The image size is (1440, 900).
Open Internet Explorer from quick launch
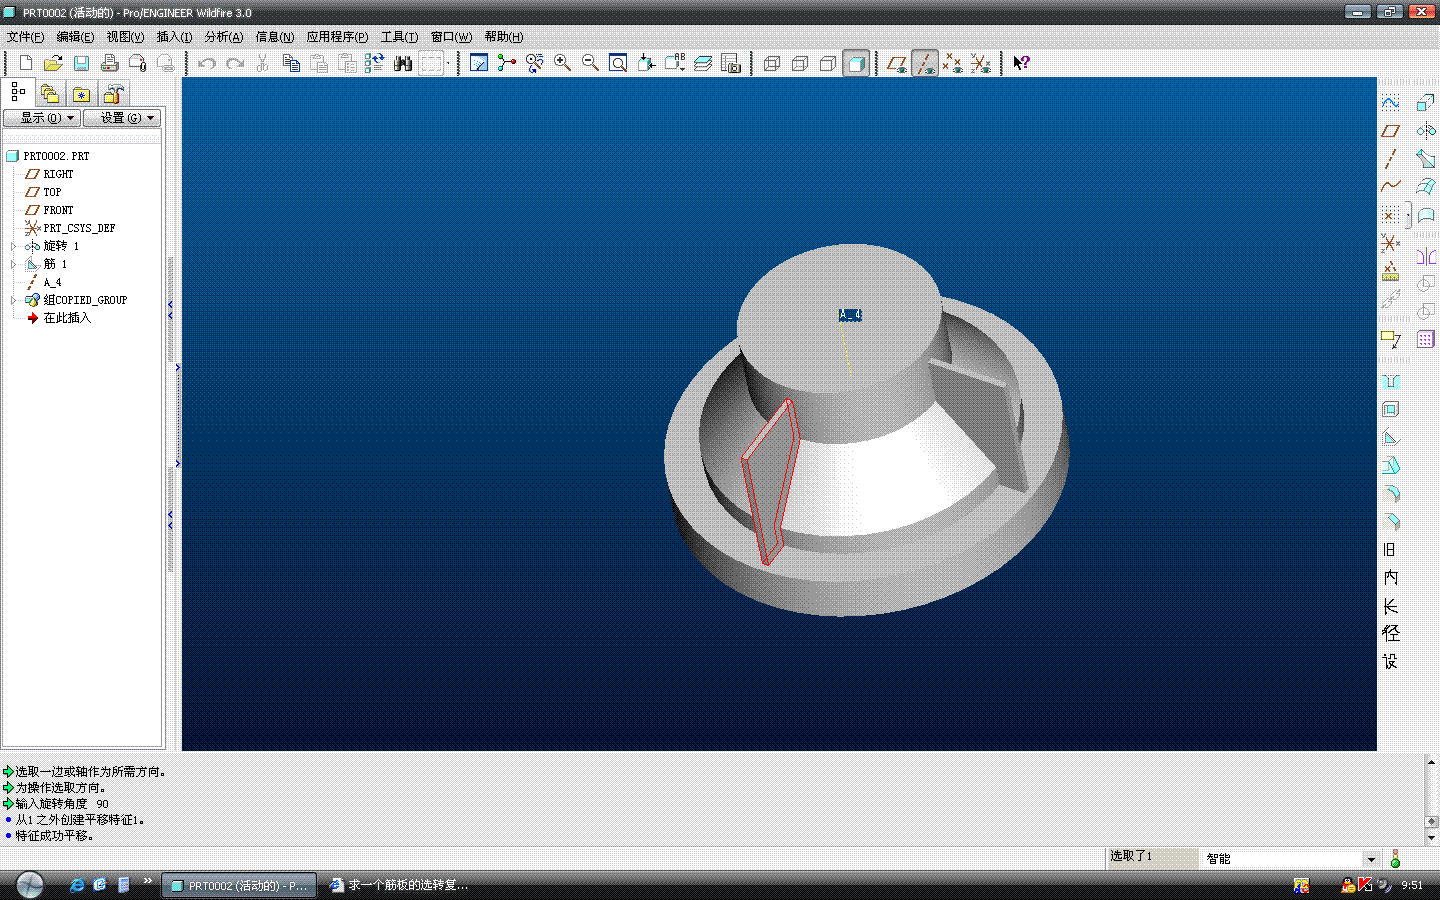pyautogui.click(x=76, y=885)
